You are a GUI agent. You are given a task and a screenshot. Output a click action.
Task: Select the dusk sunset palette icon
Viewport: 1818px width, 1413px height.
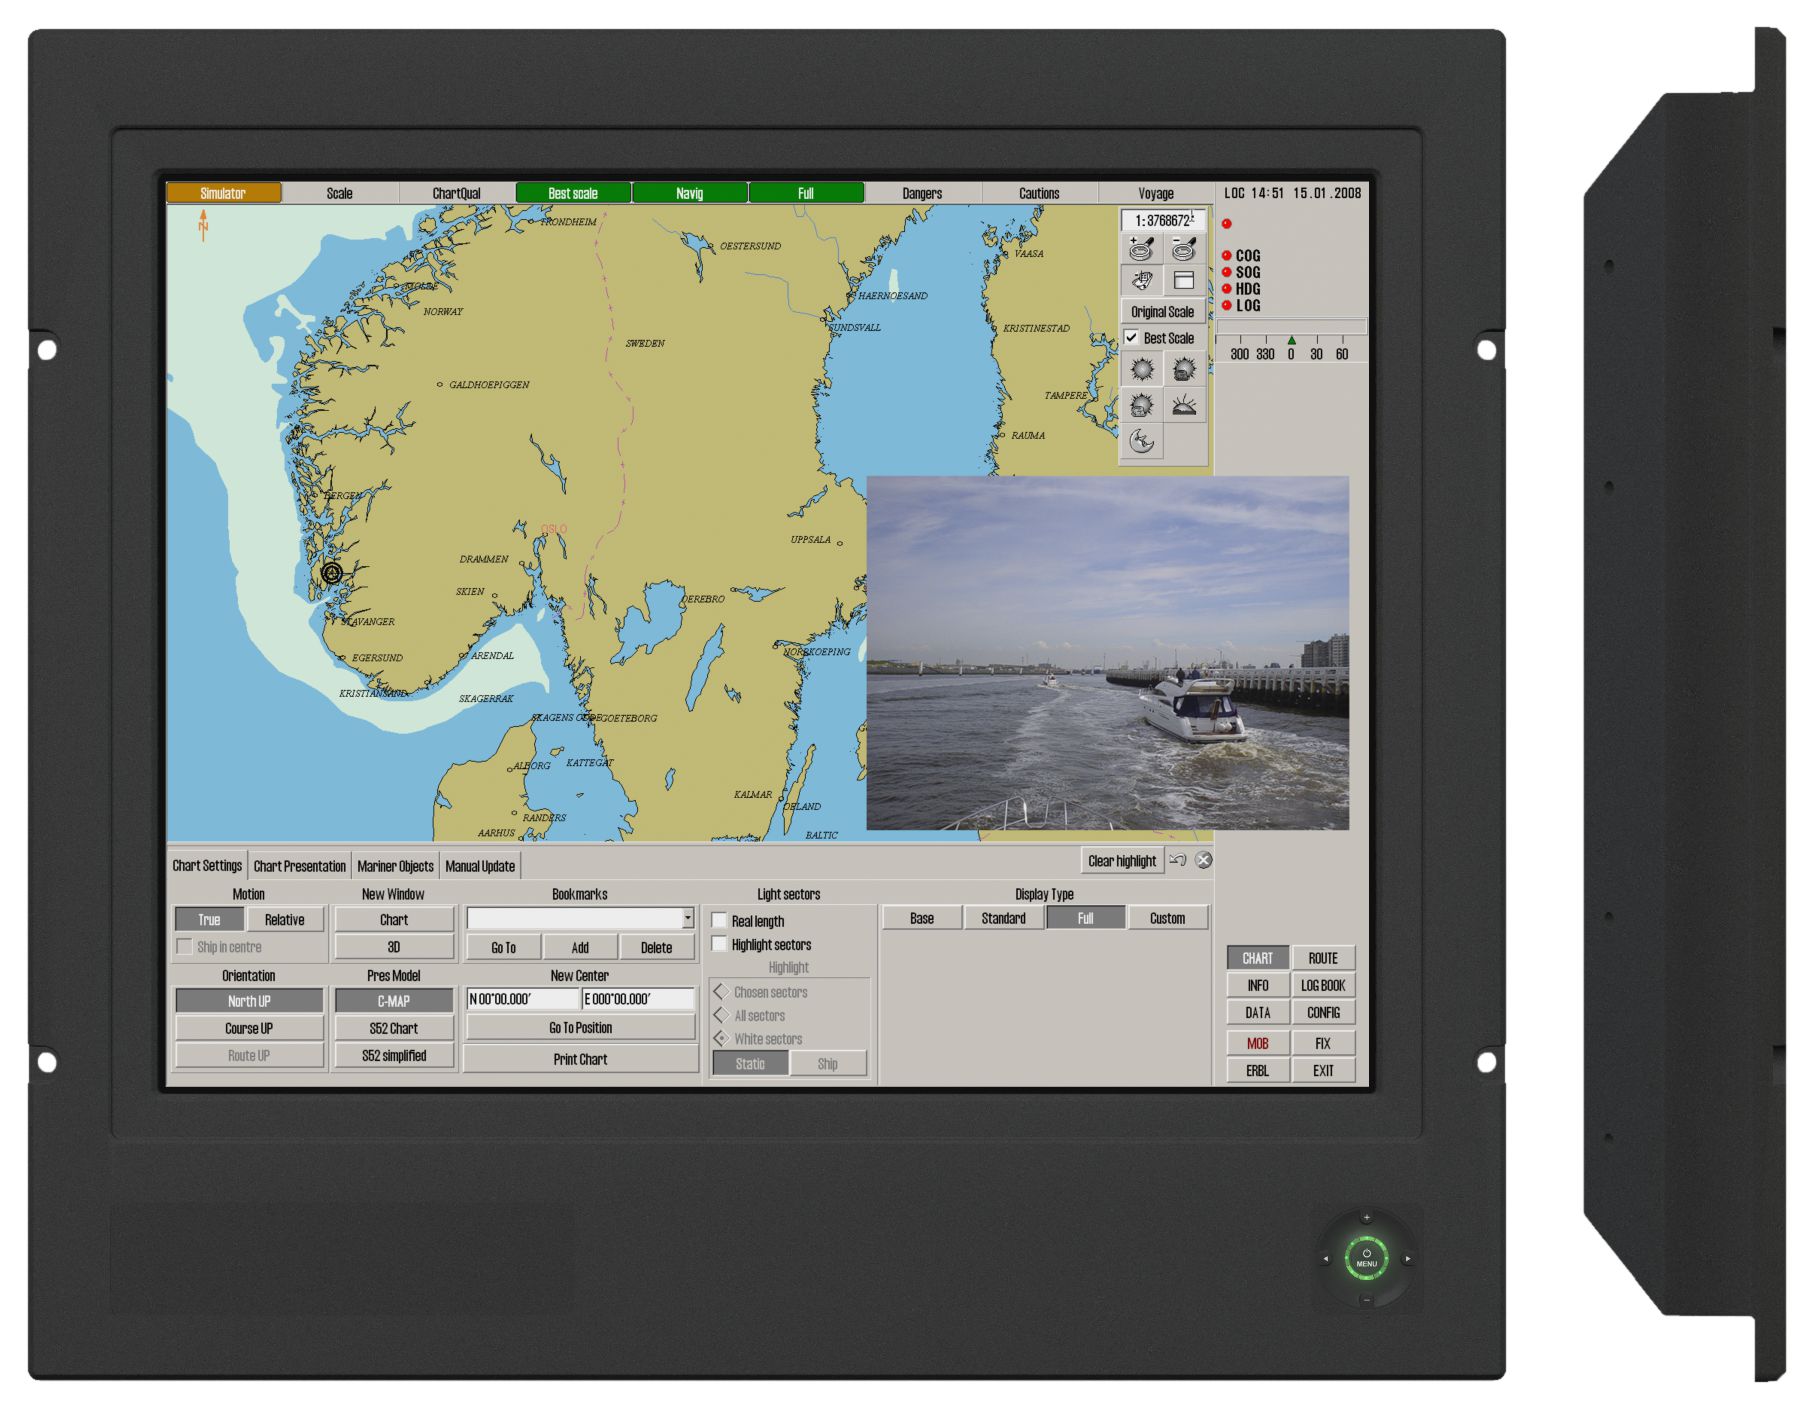[x=1184, y=405]
